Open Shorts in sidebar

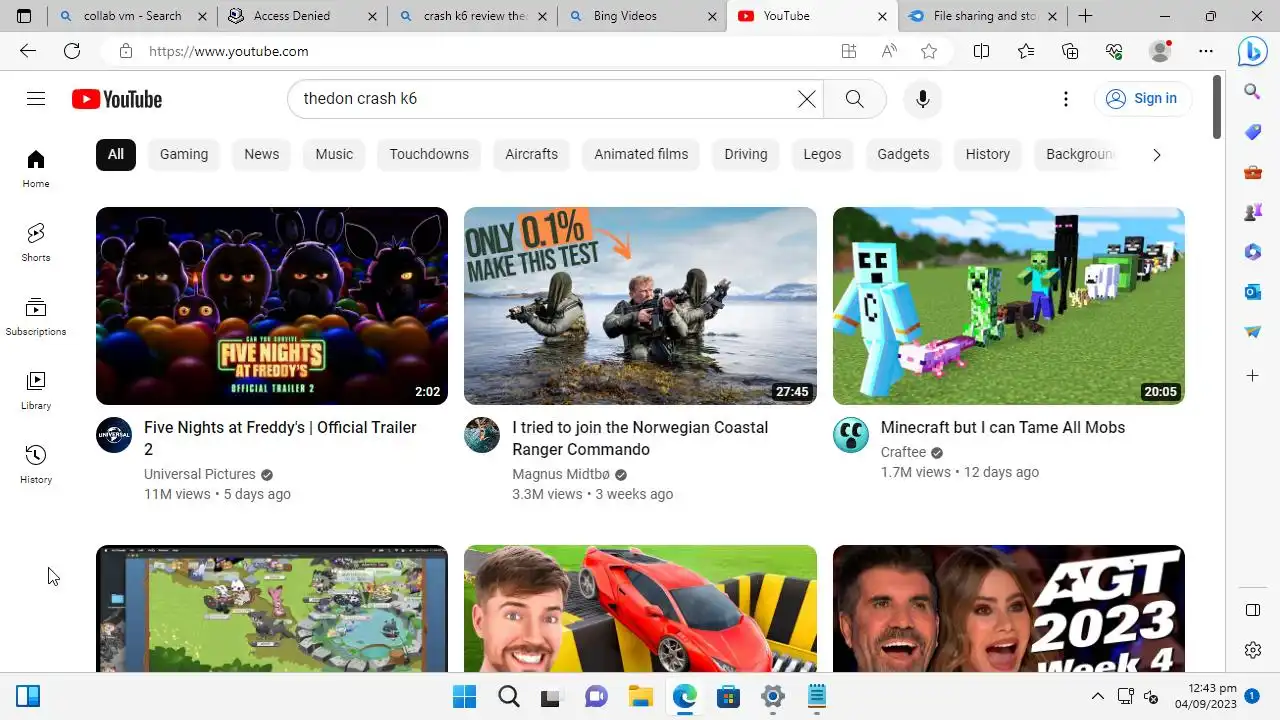36,243
